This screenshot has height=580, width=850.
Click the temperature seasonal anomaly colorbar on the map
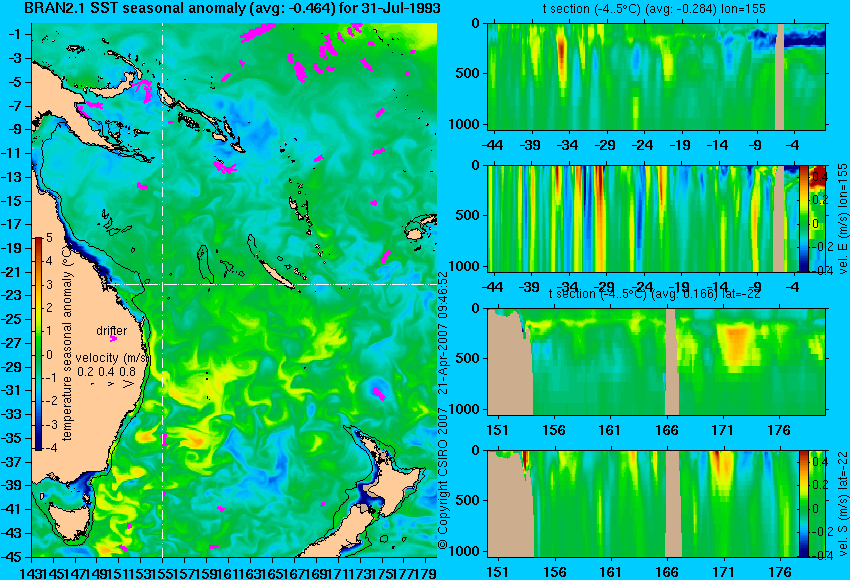(x=38, y=344)
